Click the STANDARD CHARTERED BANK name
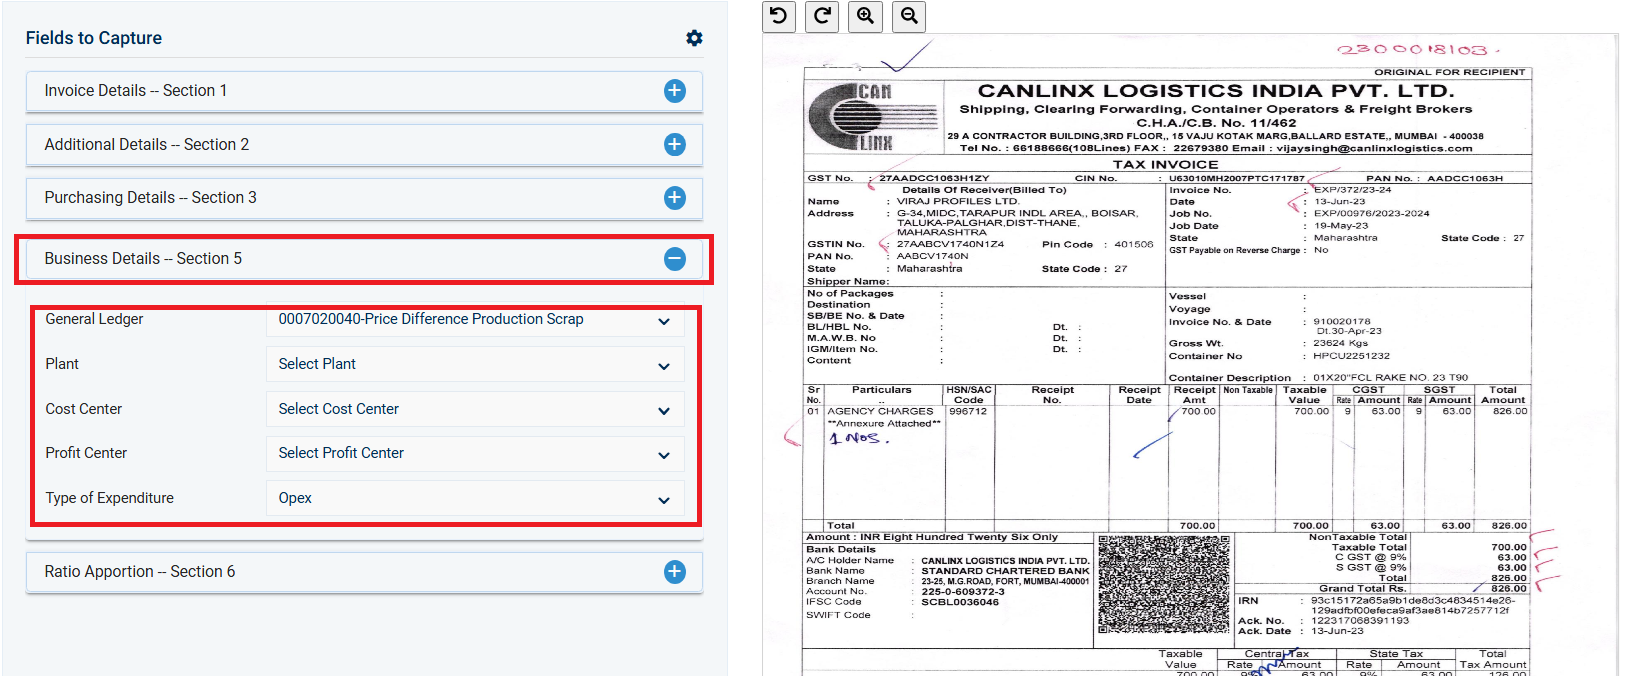The width and height of the screenshot is (1641, 676). point(1005,571)
